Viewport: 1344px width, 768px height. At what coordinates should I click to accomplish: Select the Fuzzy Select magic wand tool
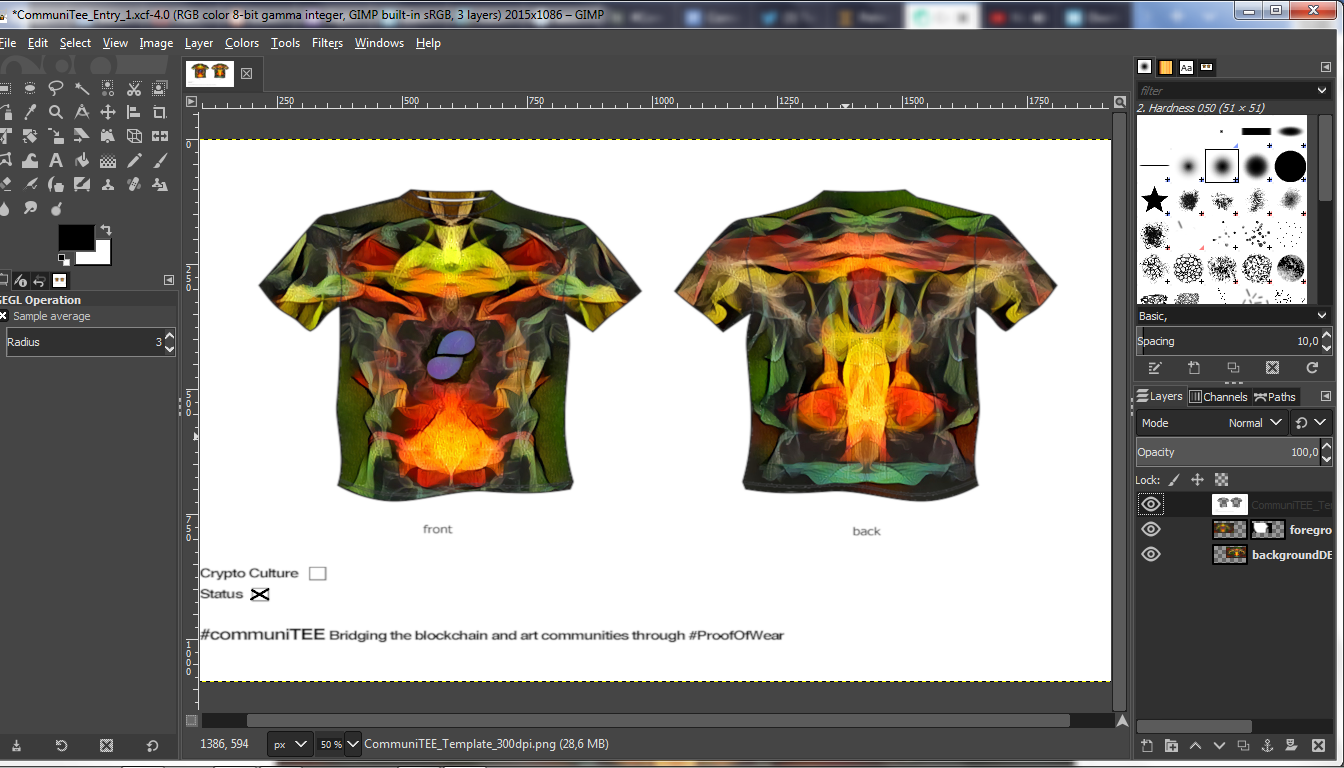point(82,88)
